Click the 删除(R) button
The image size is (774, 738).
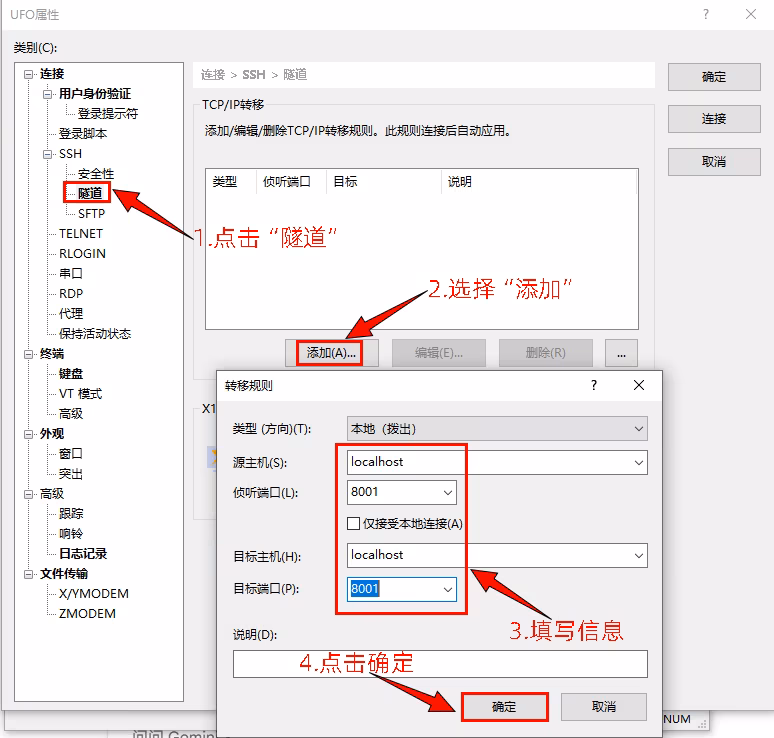point(545,353)
